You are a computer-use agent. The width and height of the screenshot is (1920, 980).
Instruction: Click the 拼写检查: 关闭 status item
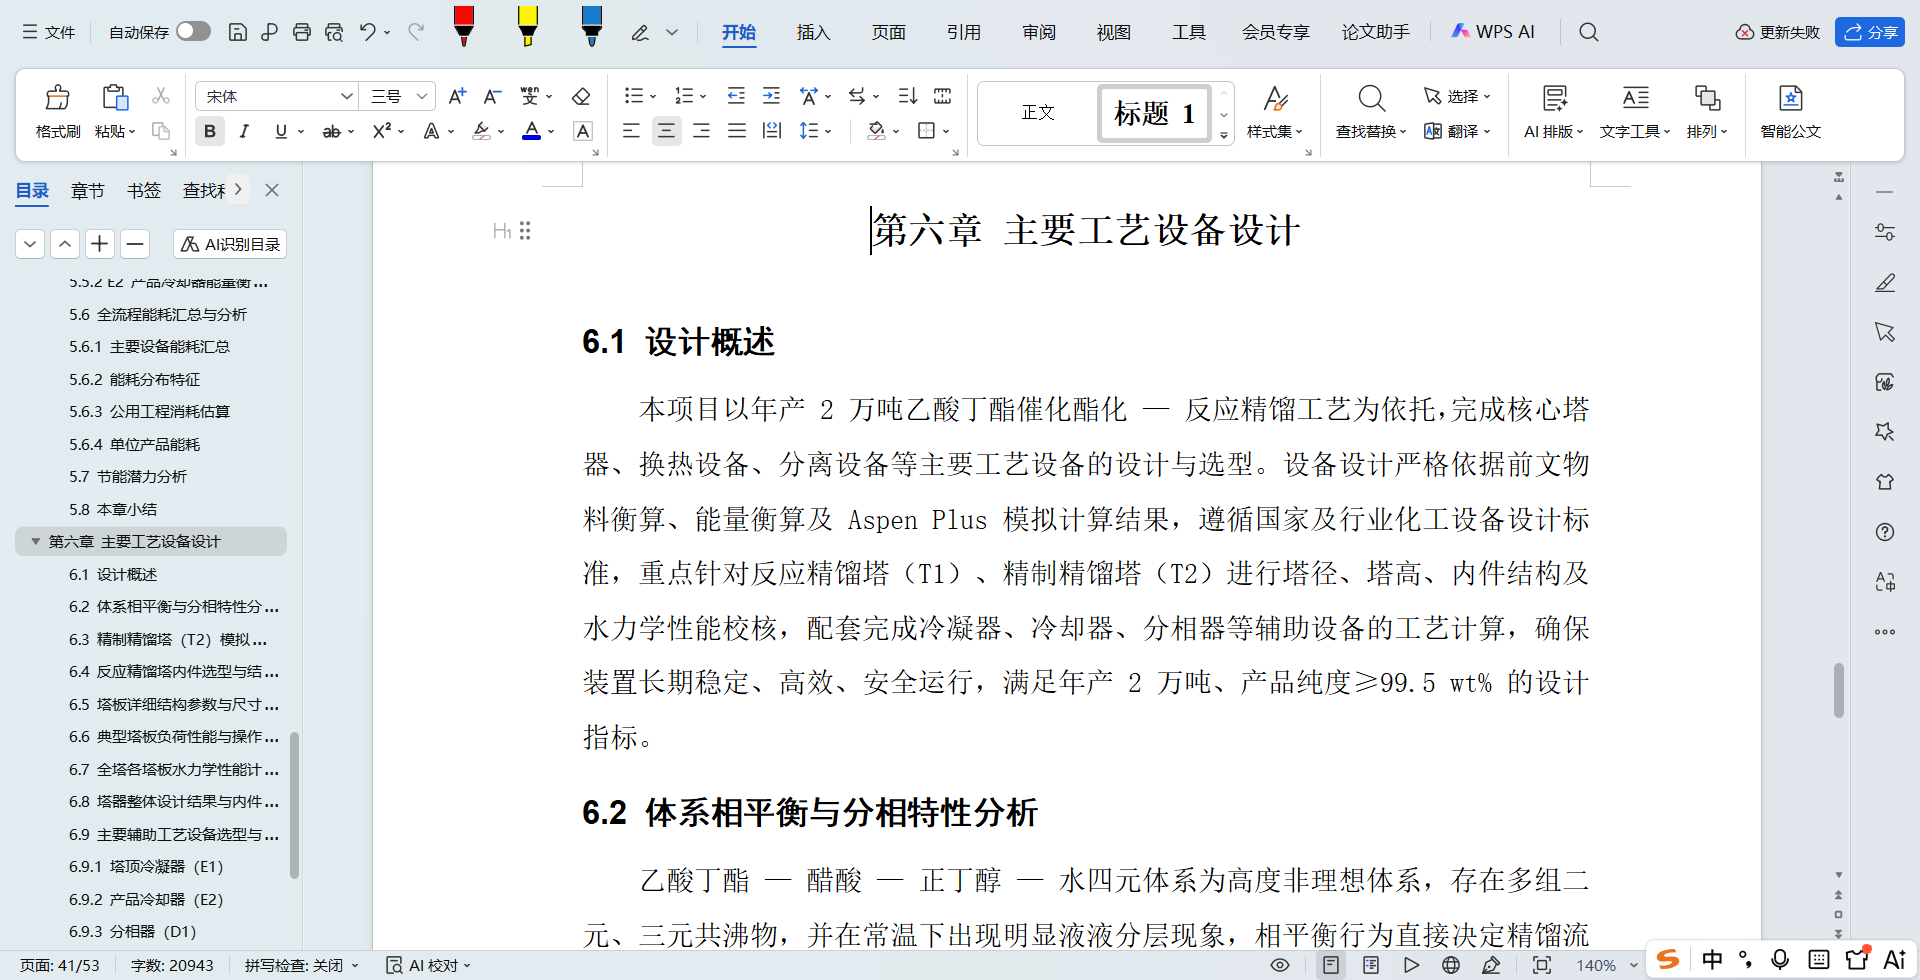coord(301,965)
